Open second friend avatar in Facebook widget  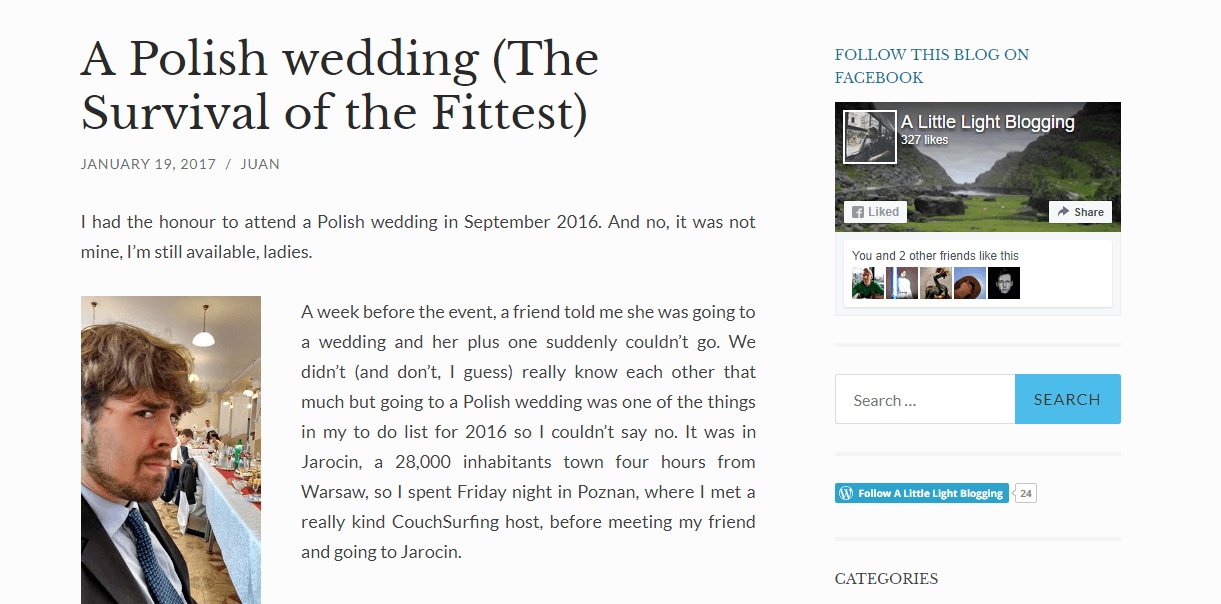tap(902, 283)
